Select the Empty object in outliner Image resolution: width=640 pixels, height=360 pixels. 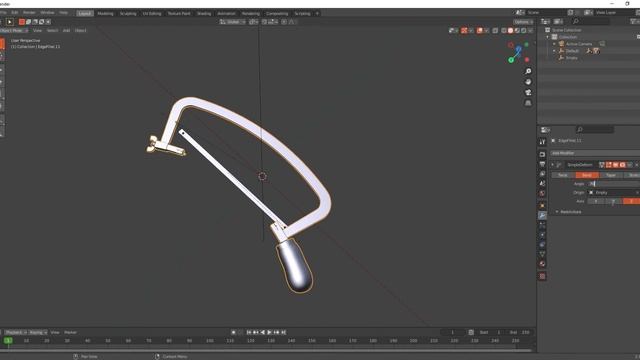click(571, 58)
